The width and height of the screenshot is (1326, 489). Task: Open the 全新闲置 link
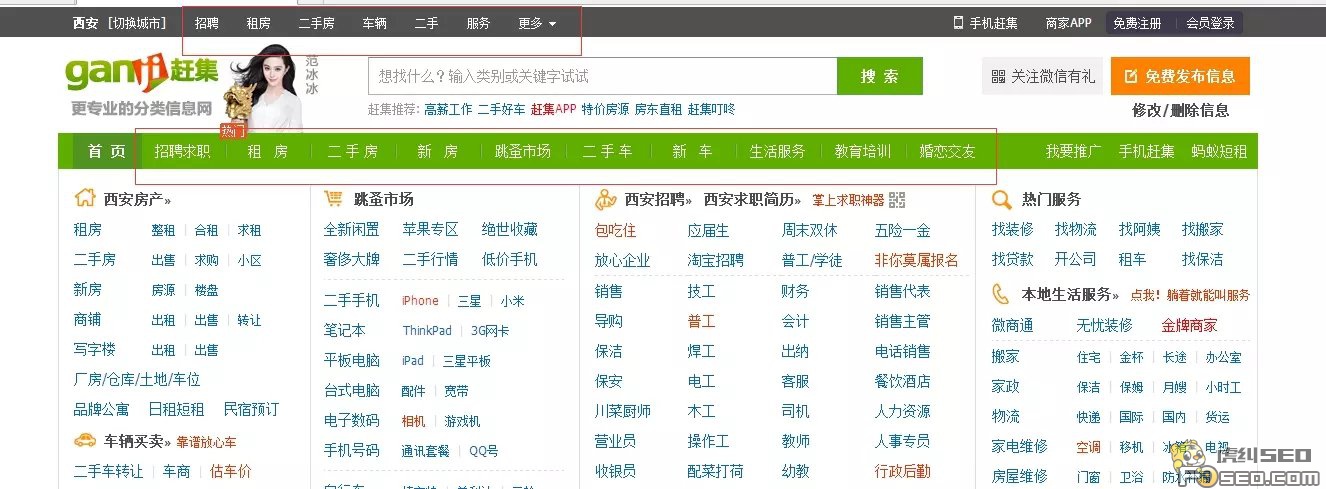click(x=352, y=229)
